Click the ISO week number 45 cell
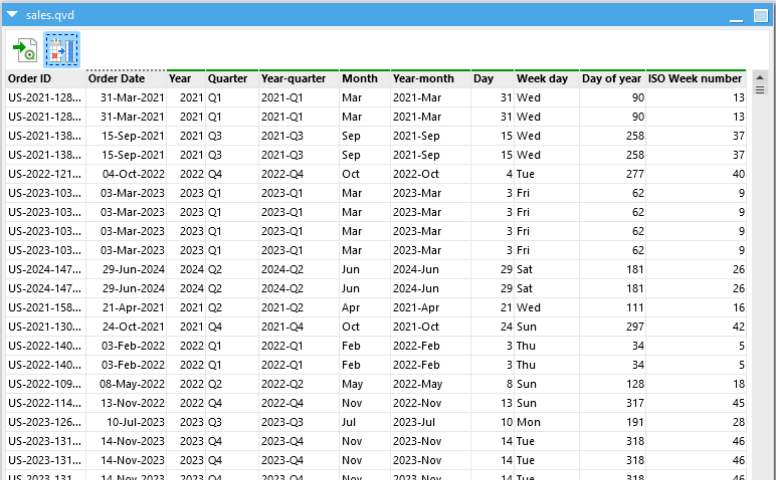The height and width of the screenshot is (480, 776). pos(695,403)
